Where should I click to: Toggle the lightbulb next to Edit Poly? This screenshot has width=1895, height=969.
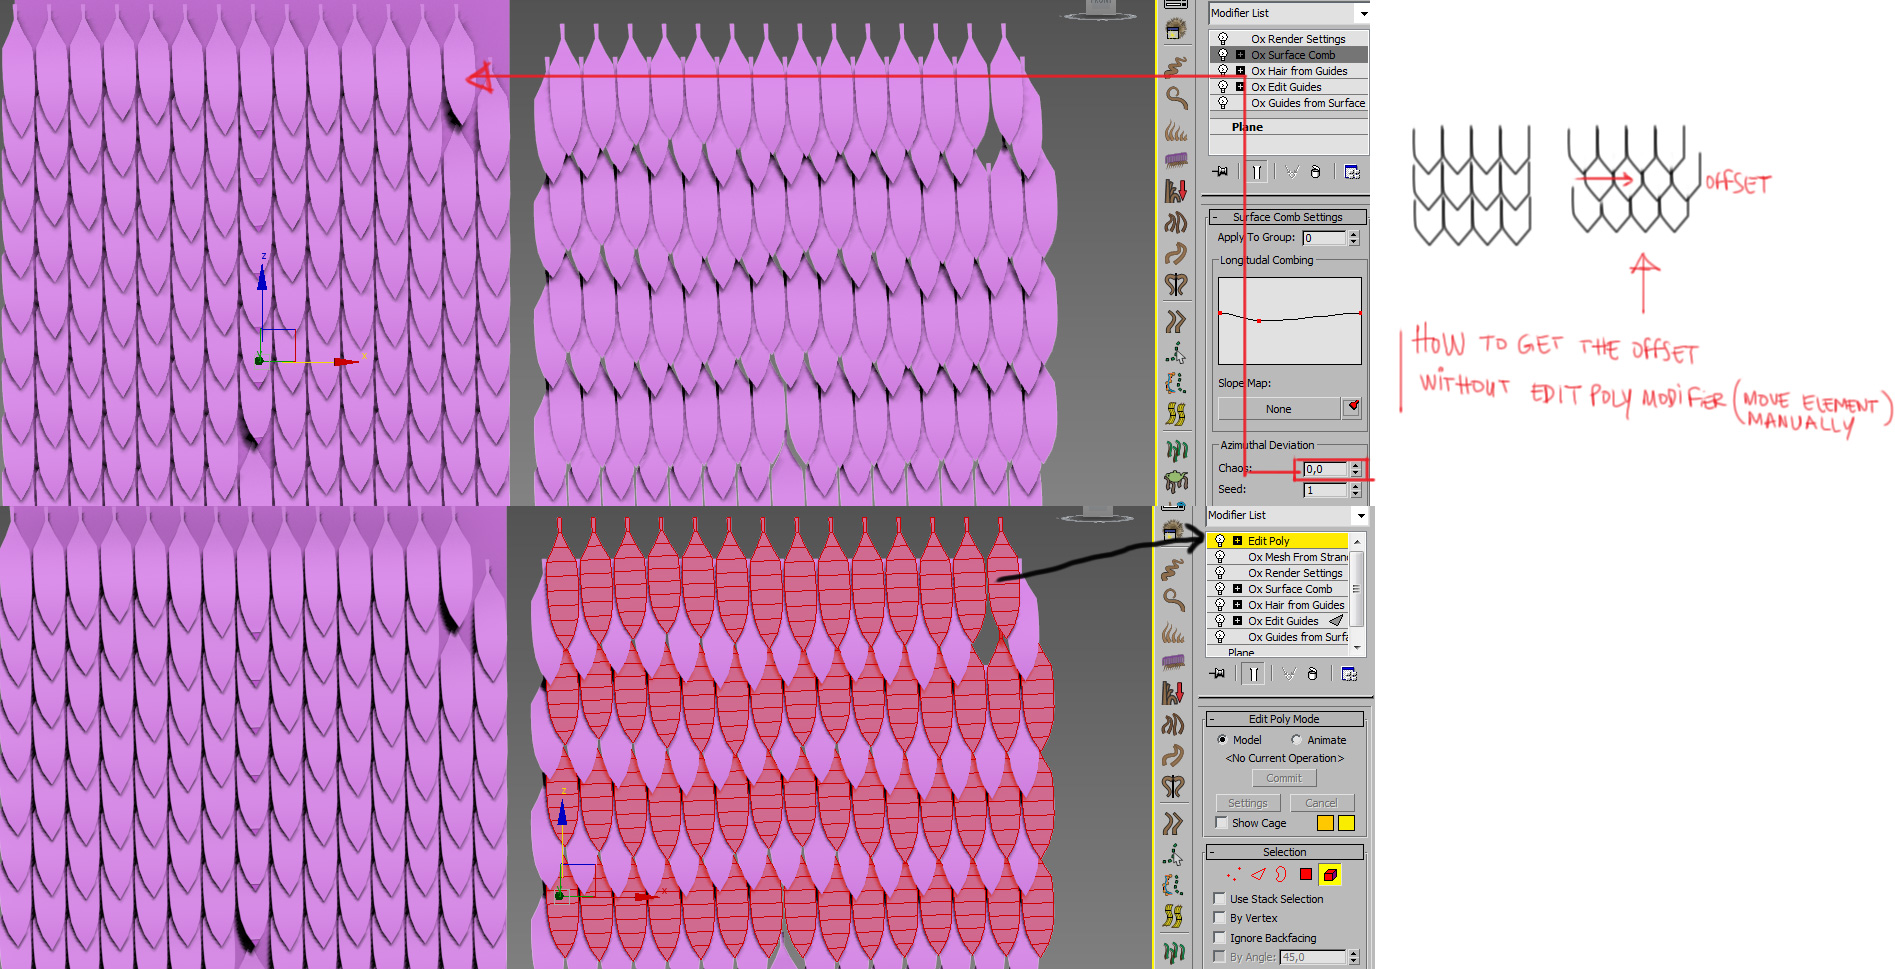(x=1220, y=541)
